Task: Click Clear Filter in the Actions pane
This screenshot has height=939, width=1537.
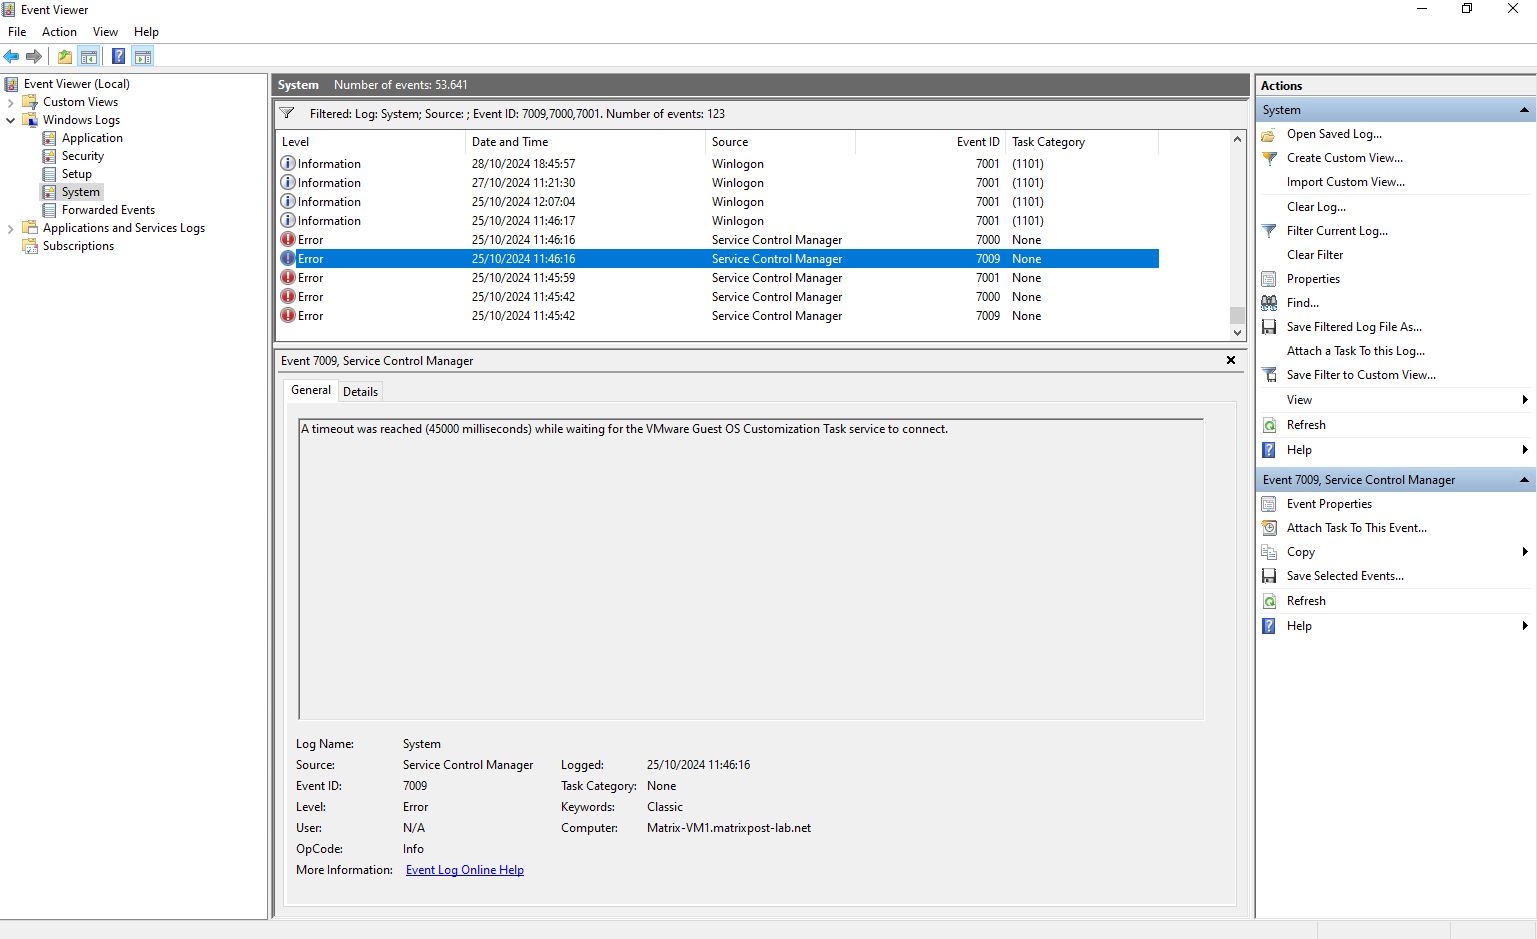Action: coord(1315,255)
